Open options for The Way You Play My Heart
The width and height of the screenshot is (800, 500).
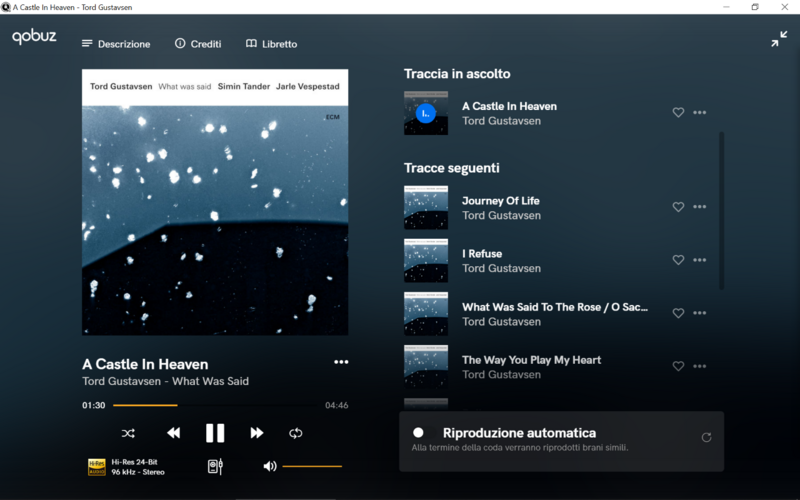click(699, 366)
